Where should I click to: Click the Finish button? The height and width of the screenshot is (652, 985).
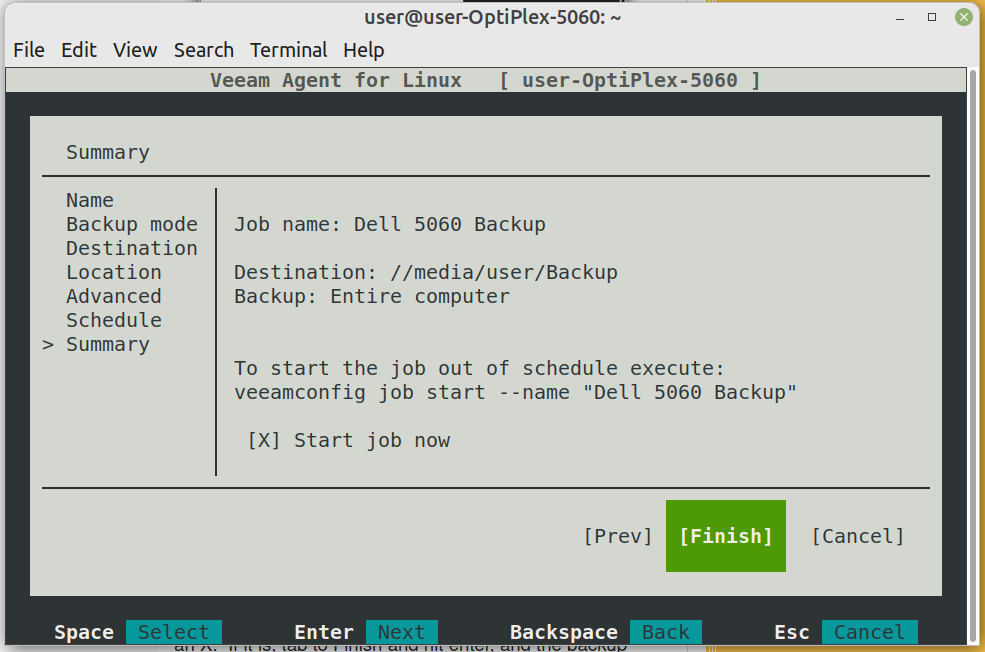click(x=726, y=536)
